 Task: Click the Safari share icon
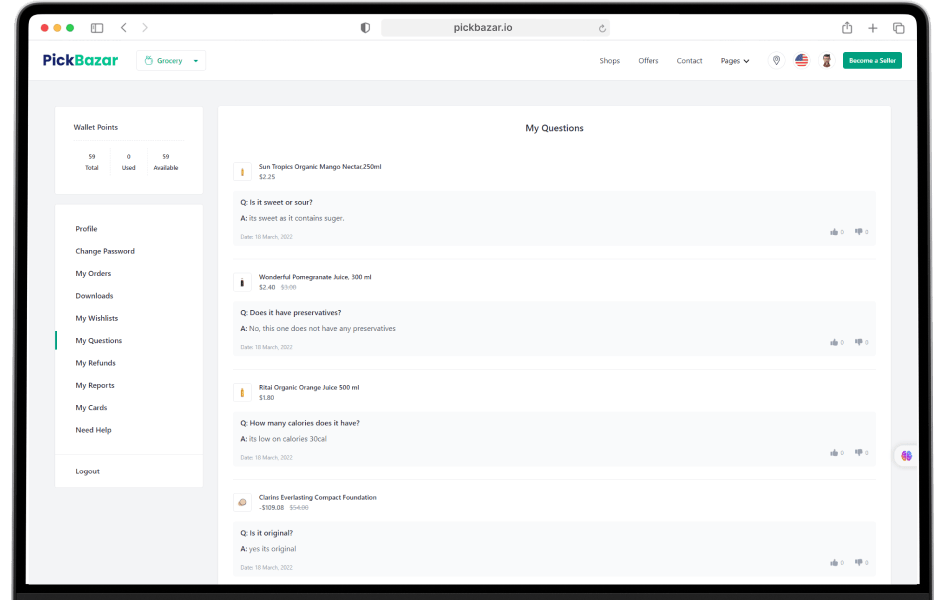[847, 28]
